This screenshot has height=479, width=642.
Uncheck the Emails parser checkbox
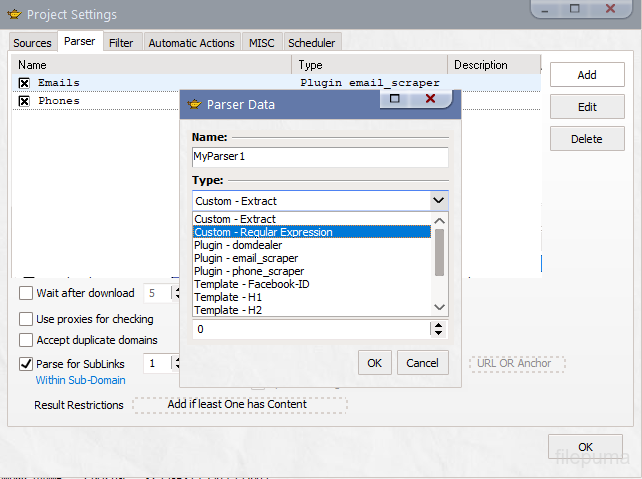click(x=25, y=83)
